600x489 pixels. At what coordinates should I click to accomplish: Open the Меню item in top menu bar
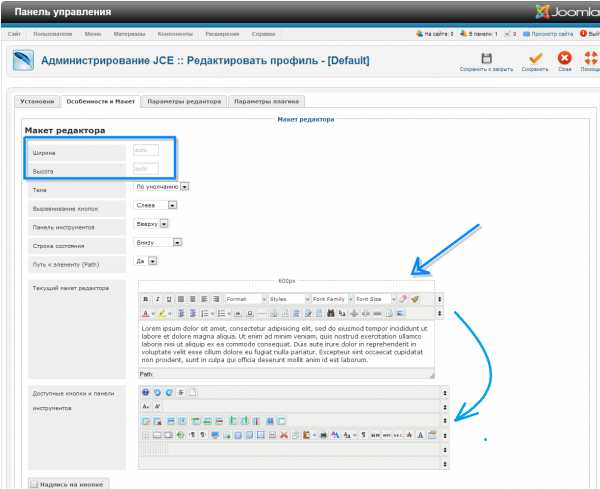93,34
